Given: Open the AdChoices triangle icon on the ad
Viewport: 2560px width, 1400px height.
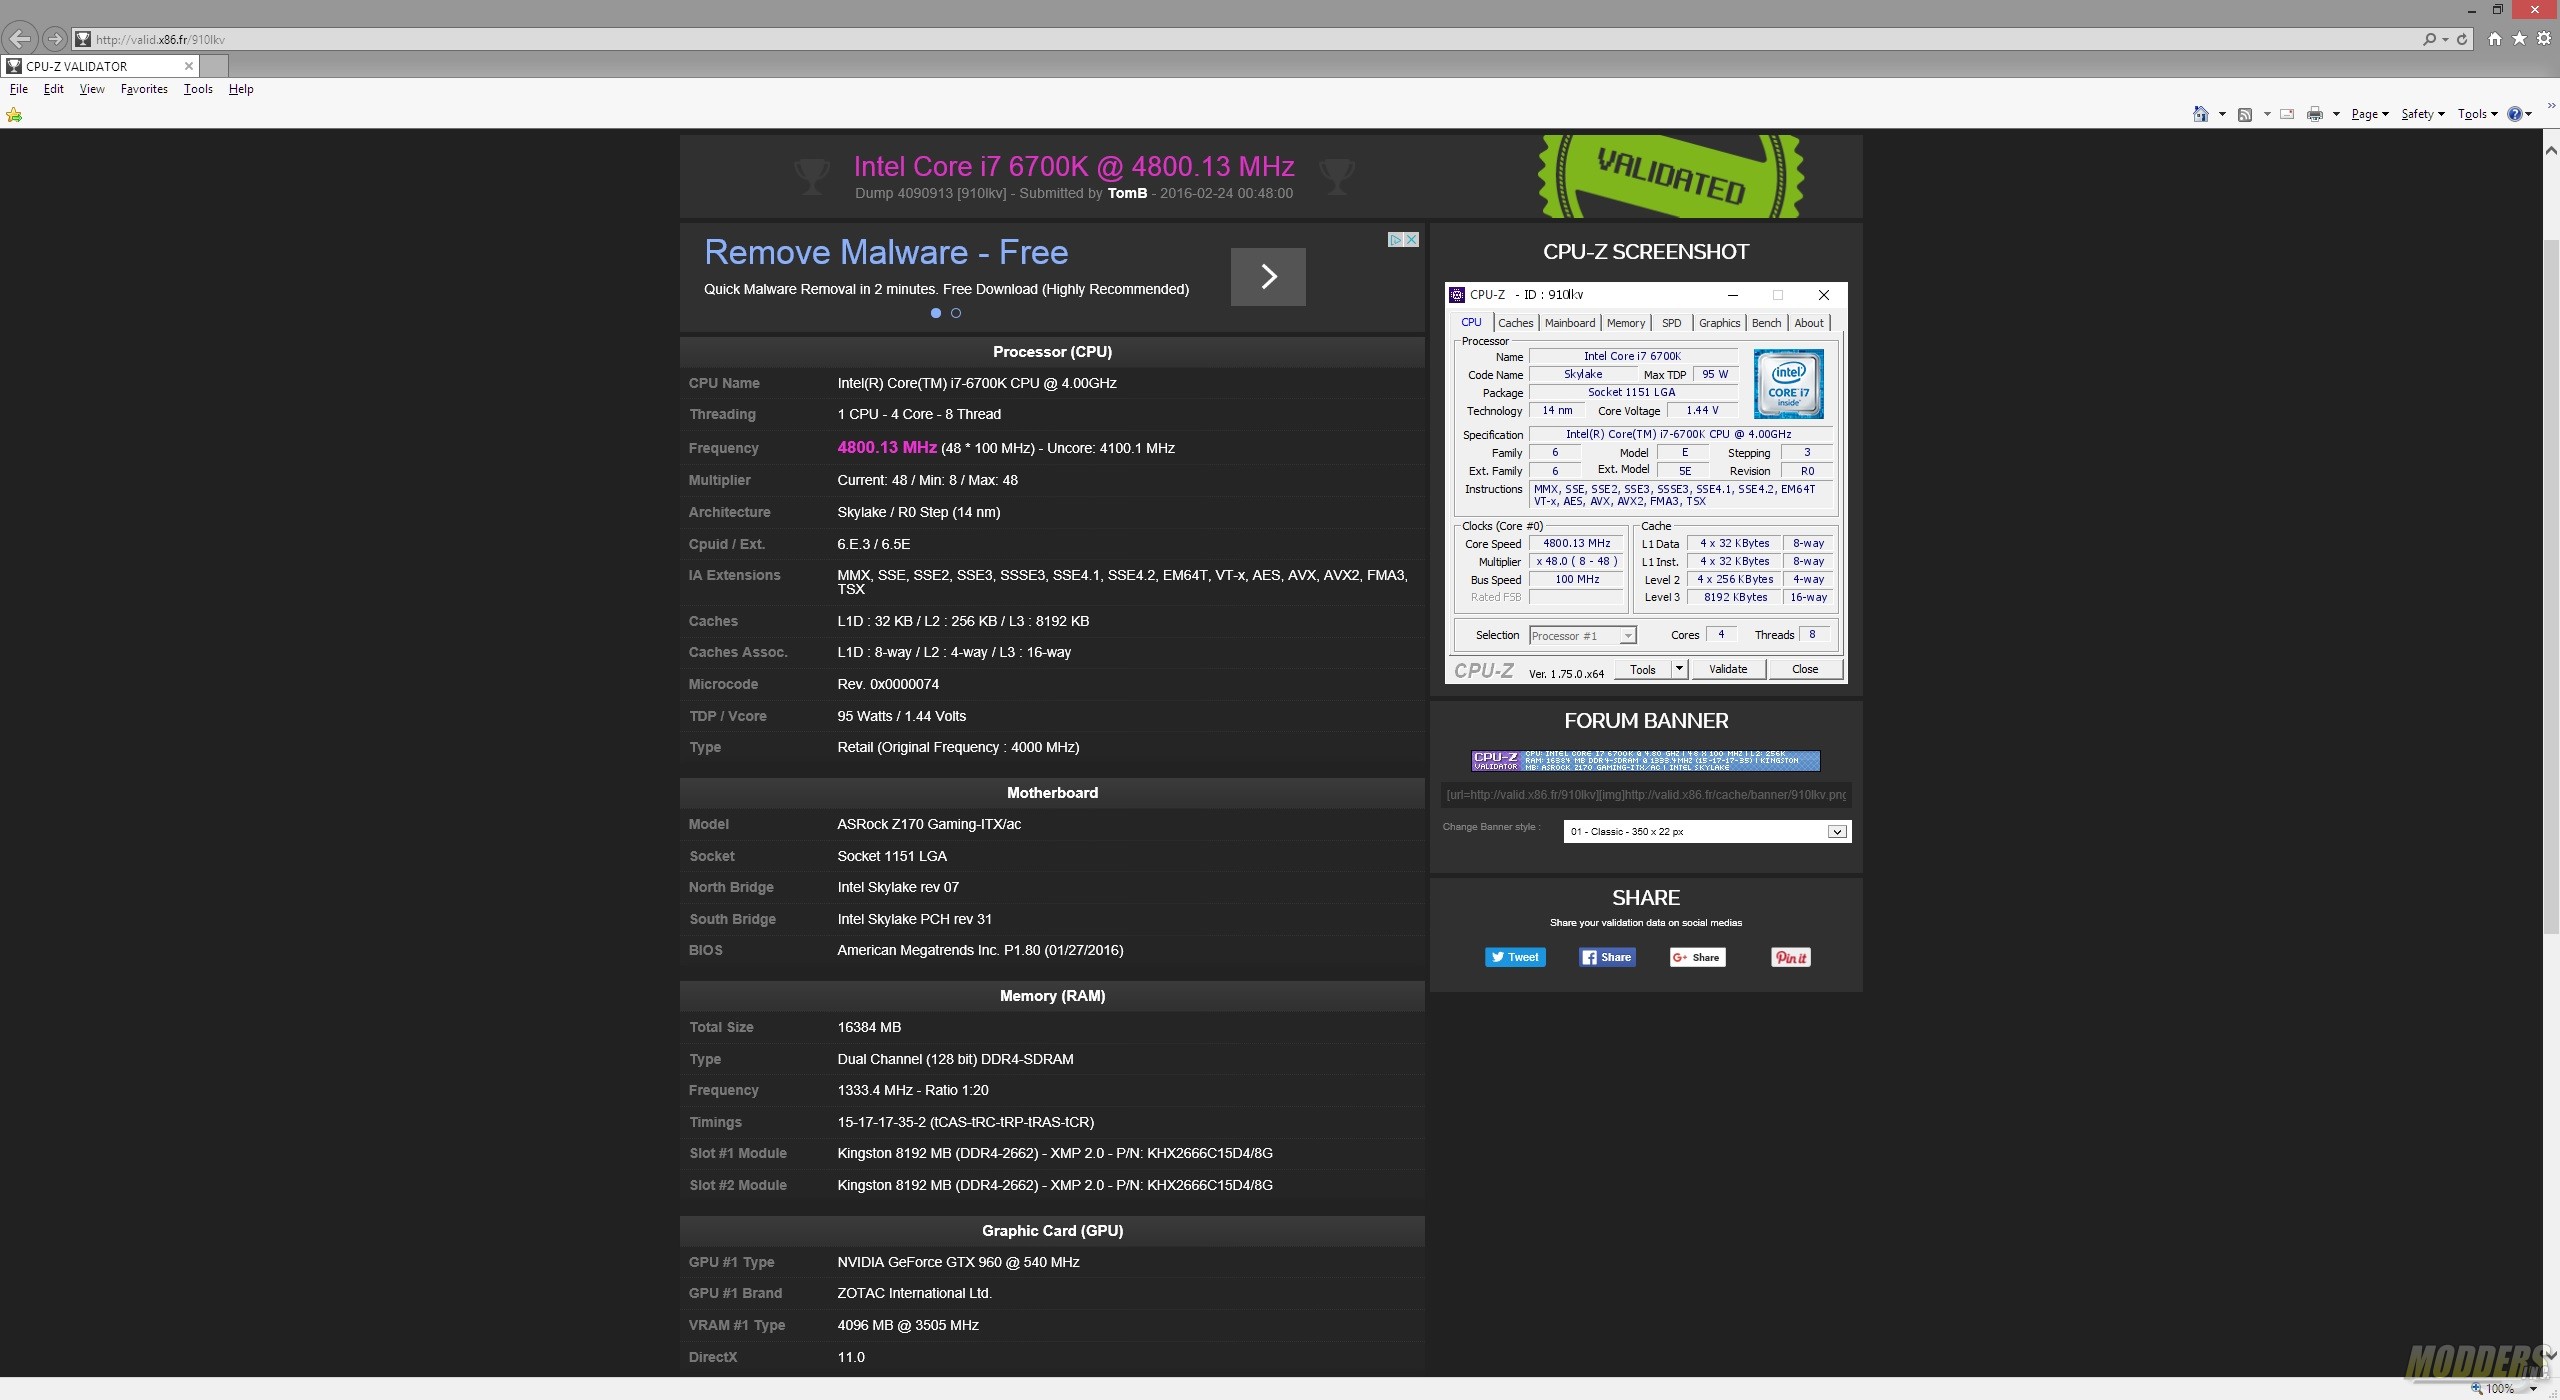Looking at the screenshot, I should click(x=1395, y=240).
